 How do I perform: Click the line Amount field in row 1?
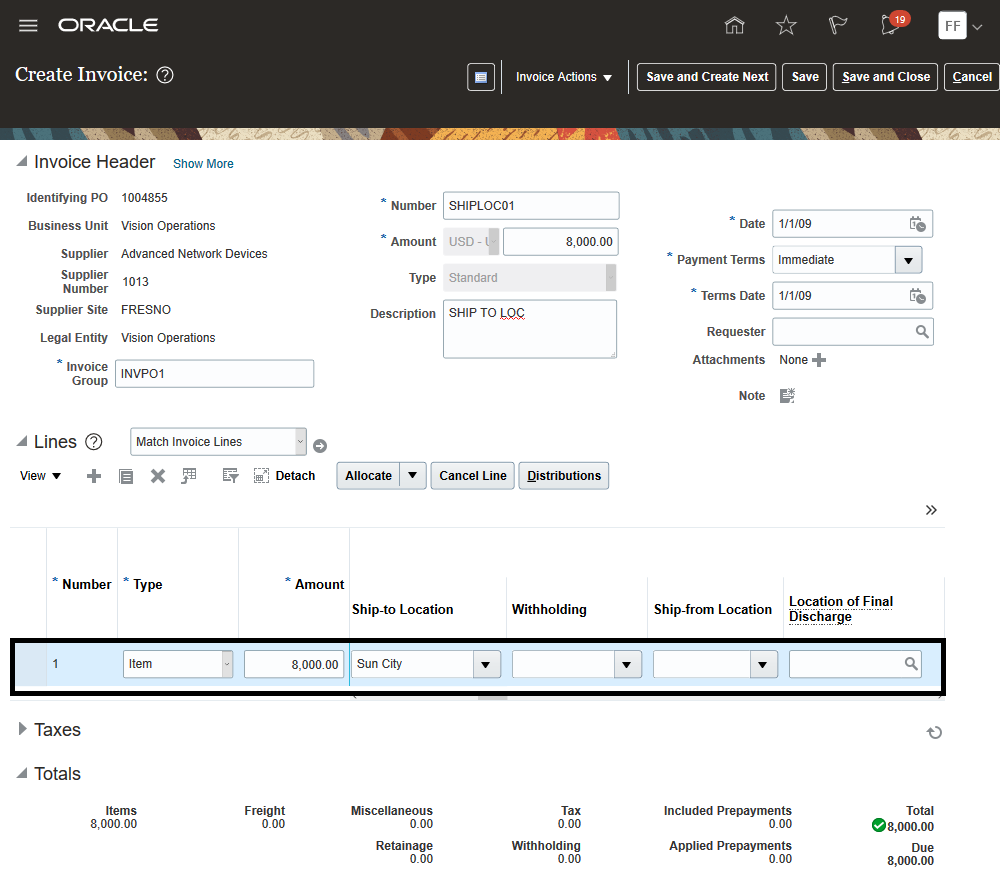(x=294, y=664)
